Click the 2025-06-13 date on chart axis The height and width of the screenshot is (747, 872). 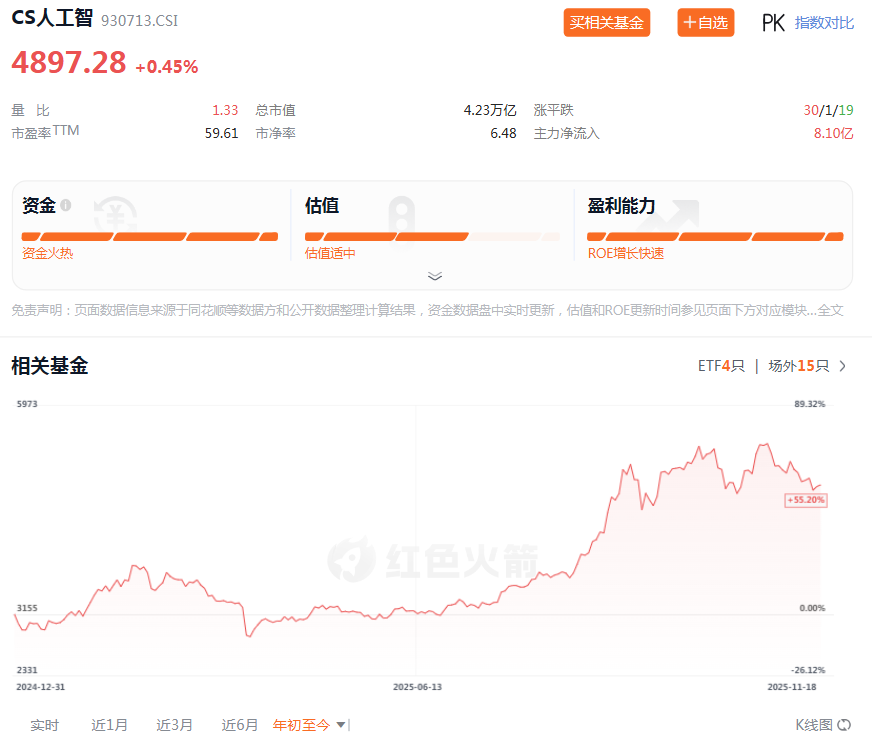point(418,687)
